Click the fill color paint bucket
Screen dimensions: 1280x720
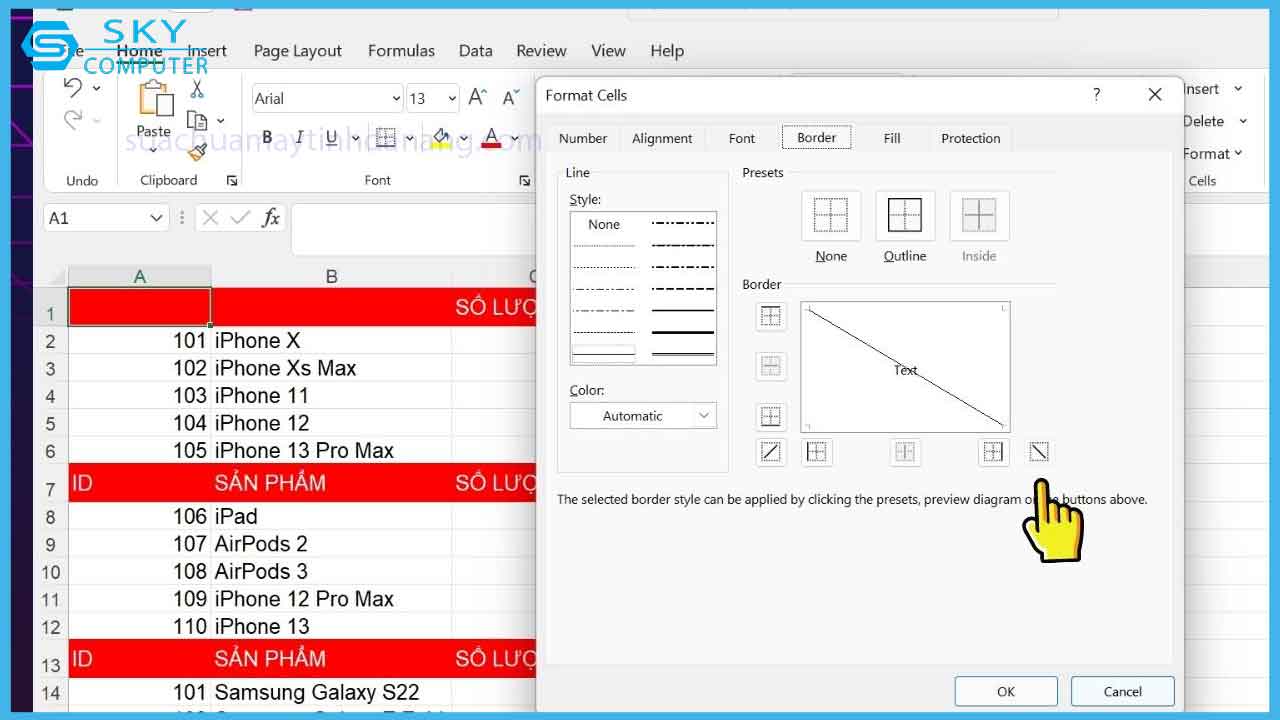tap(442, 138)
